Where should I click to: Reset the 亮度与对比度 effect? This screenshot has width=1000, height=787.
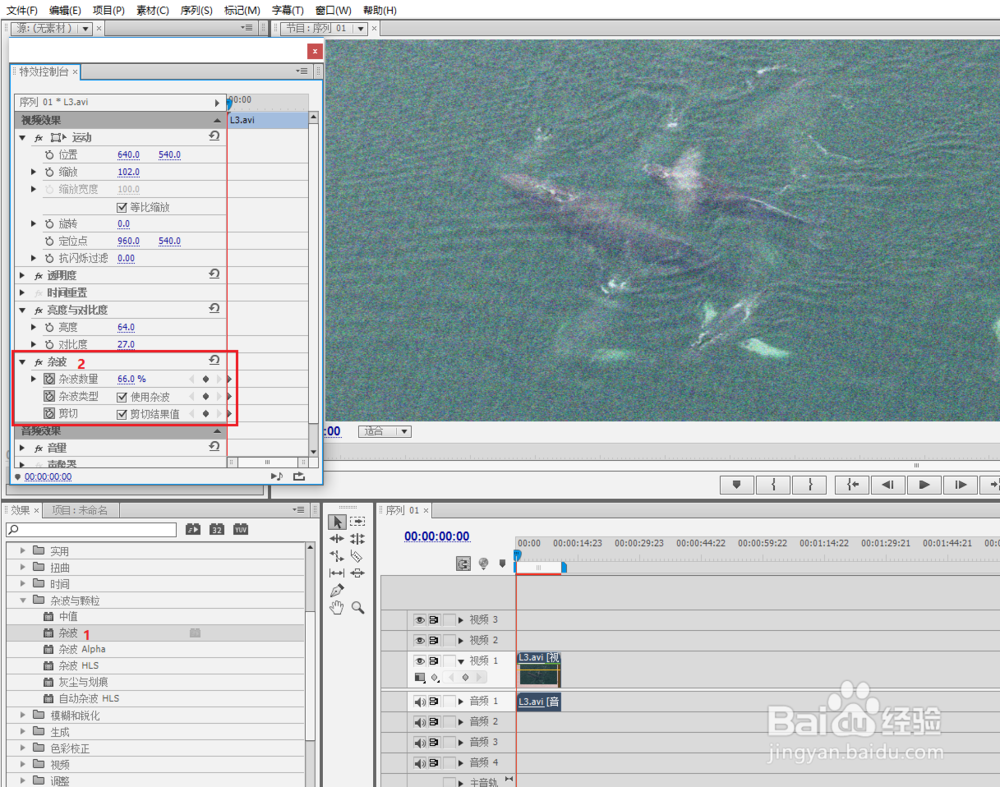214,309
